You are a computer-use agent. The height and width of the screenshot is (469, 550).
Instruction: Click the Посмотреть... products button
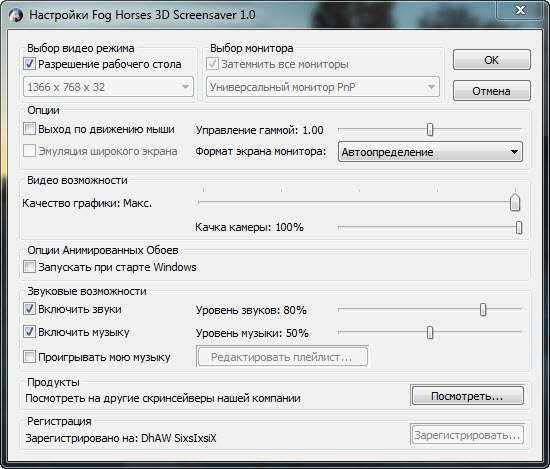[468, 396]
